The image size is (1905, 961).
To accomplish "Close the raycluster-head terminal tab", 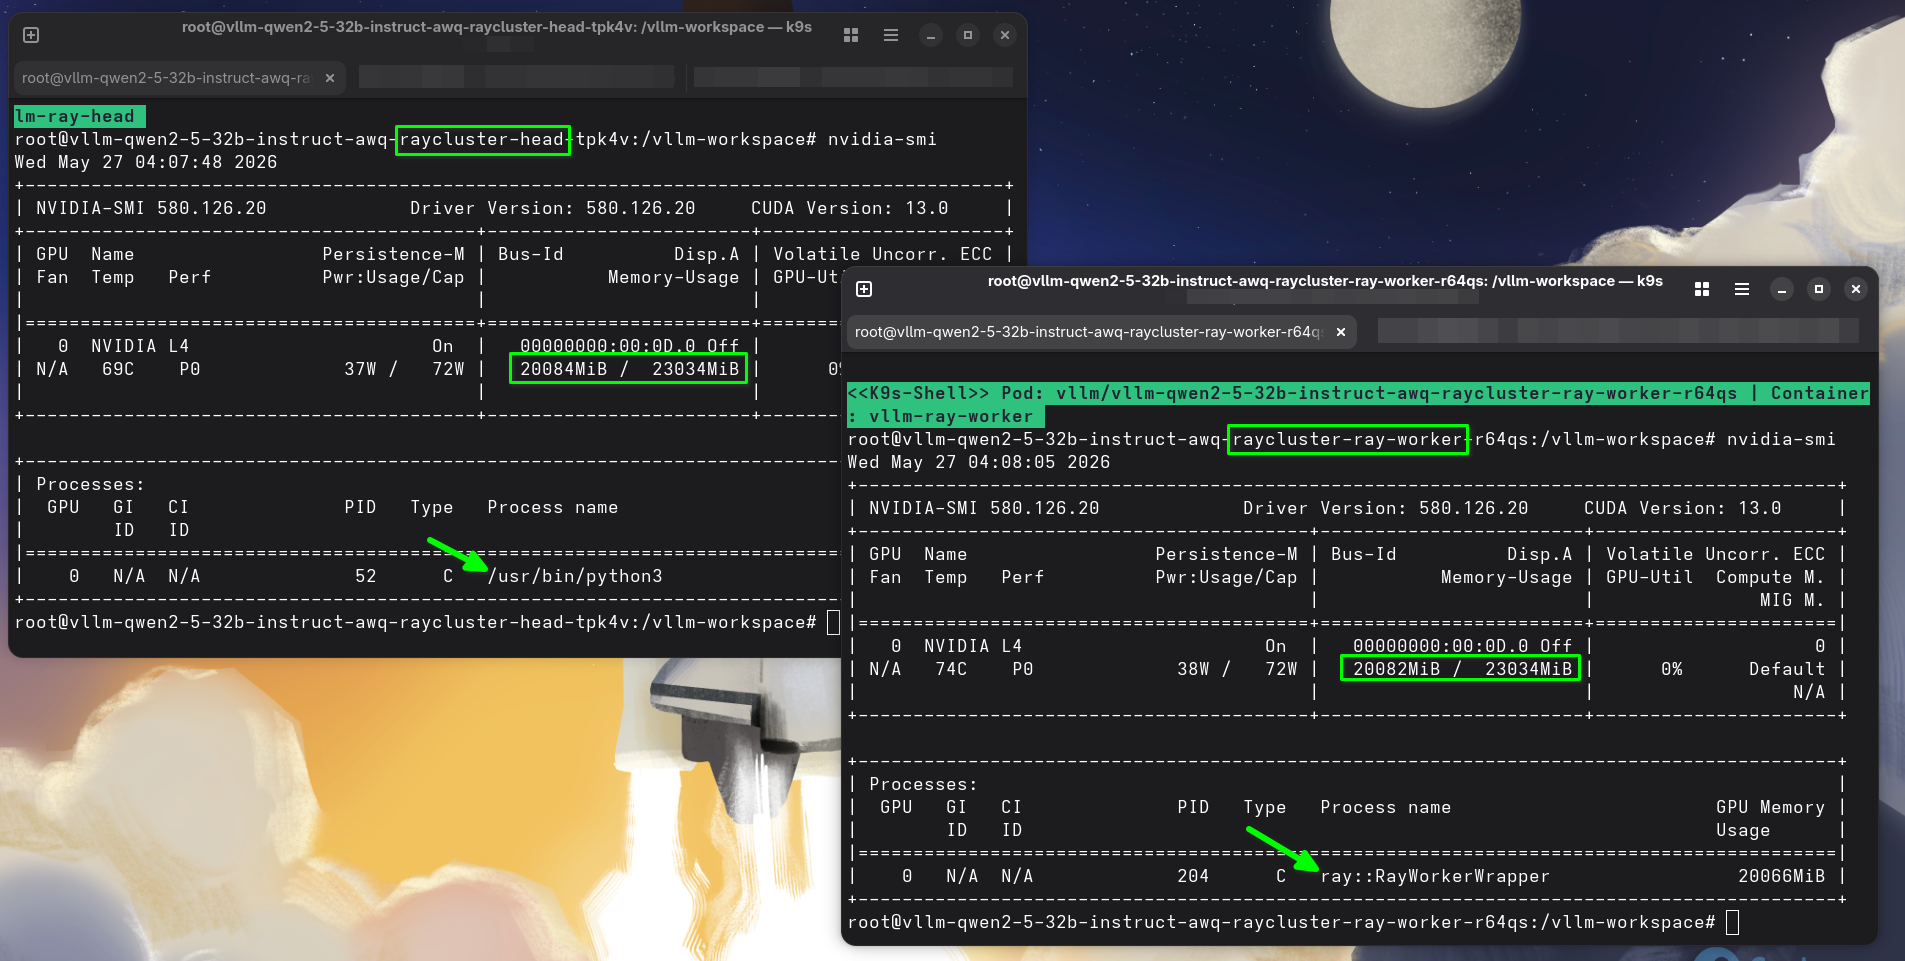I will (330, 78).
